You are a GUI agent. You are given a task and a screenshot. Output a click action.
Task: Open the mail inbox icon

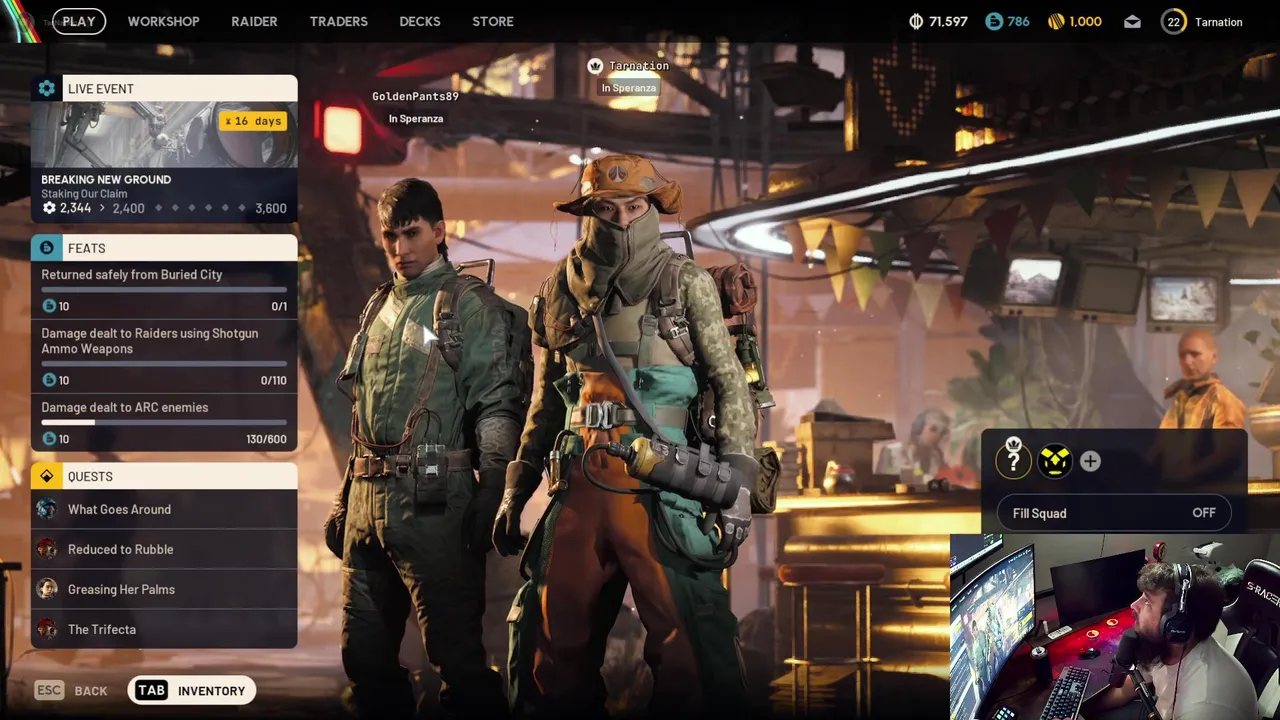[1132, 22]
